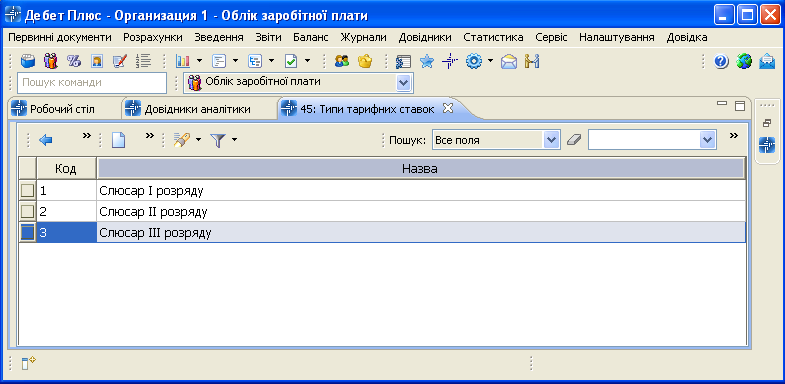
Task: Click the blue database cylinder toolbar icon
Action: pos(28,62)
